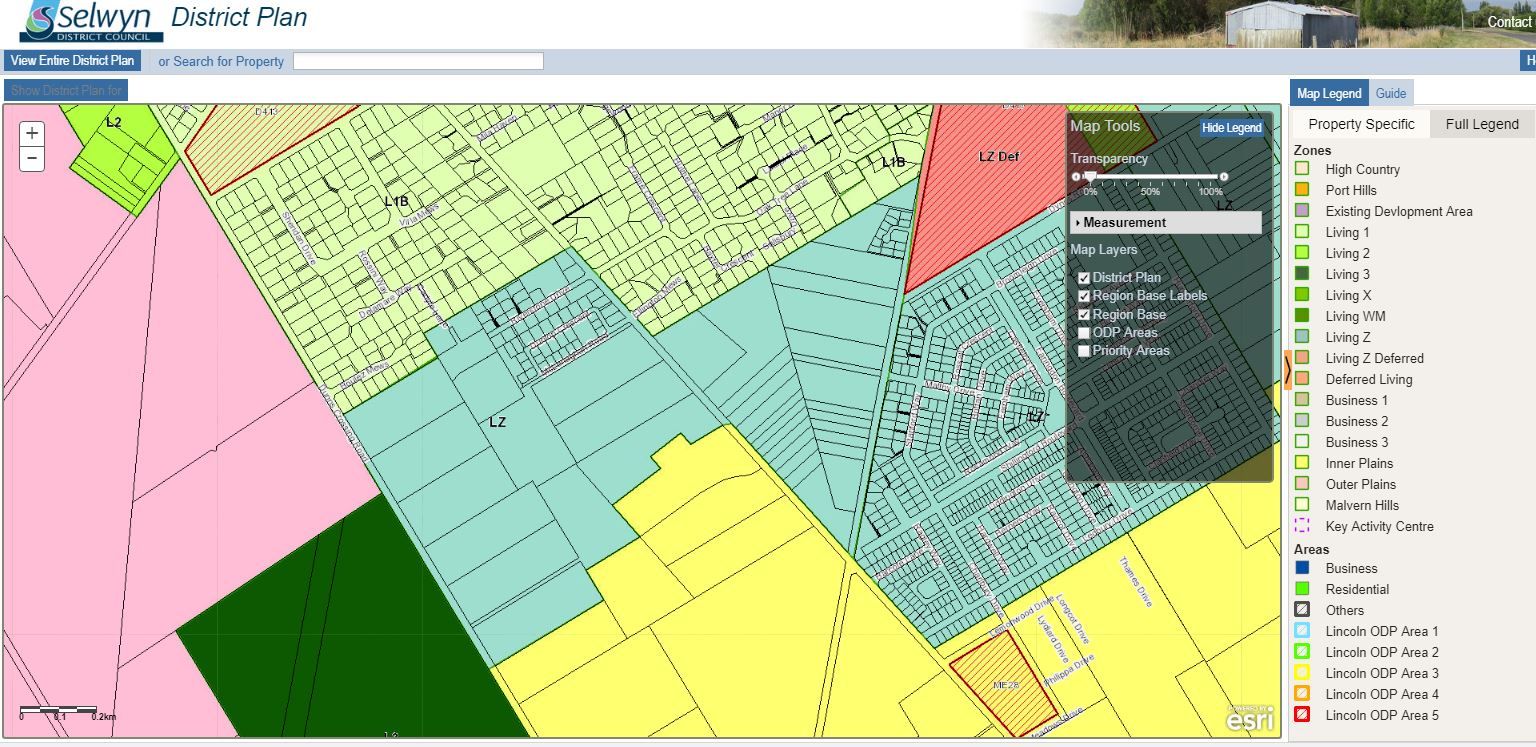1536x747 pixels.
Task: Click View Entire District Plan button
Action: pos(72,60)
